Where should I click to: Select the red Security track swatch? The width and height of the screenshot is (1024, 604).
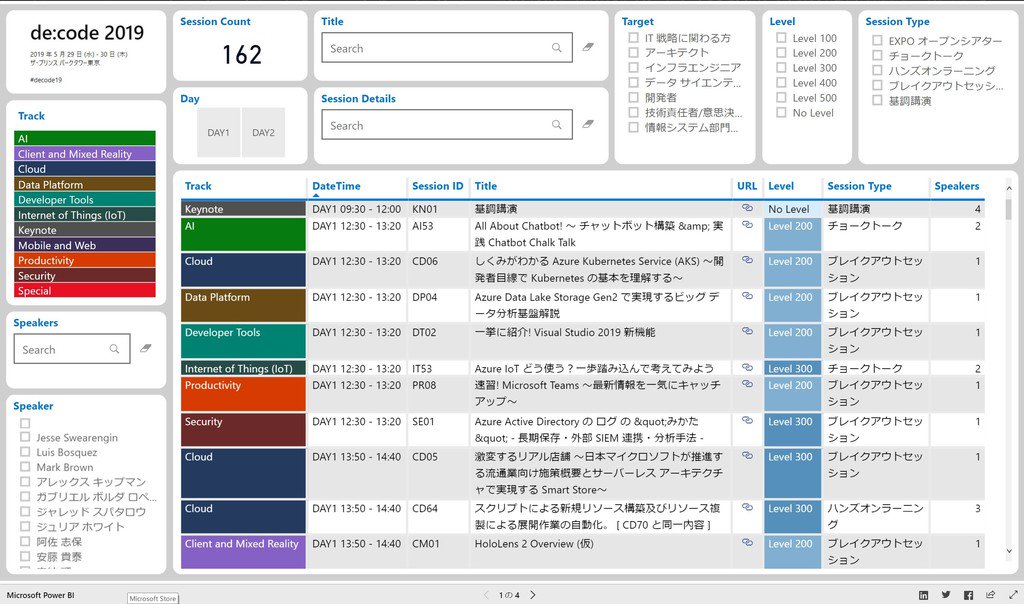click(85, 275)
